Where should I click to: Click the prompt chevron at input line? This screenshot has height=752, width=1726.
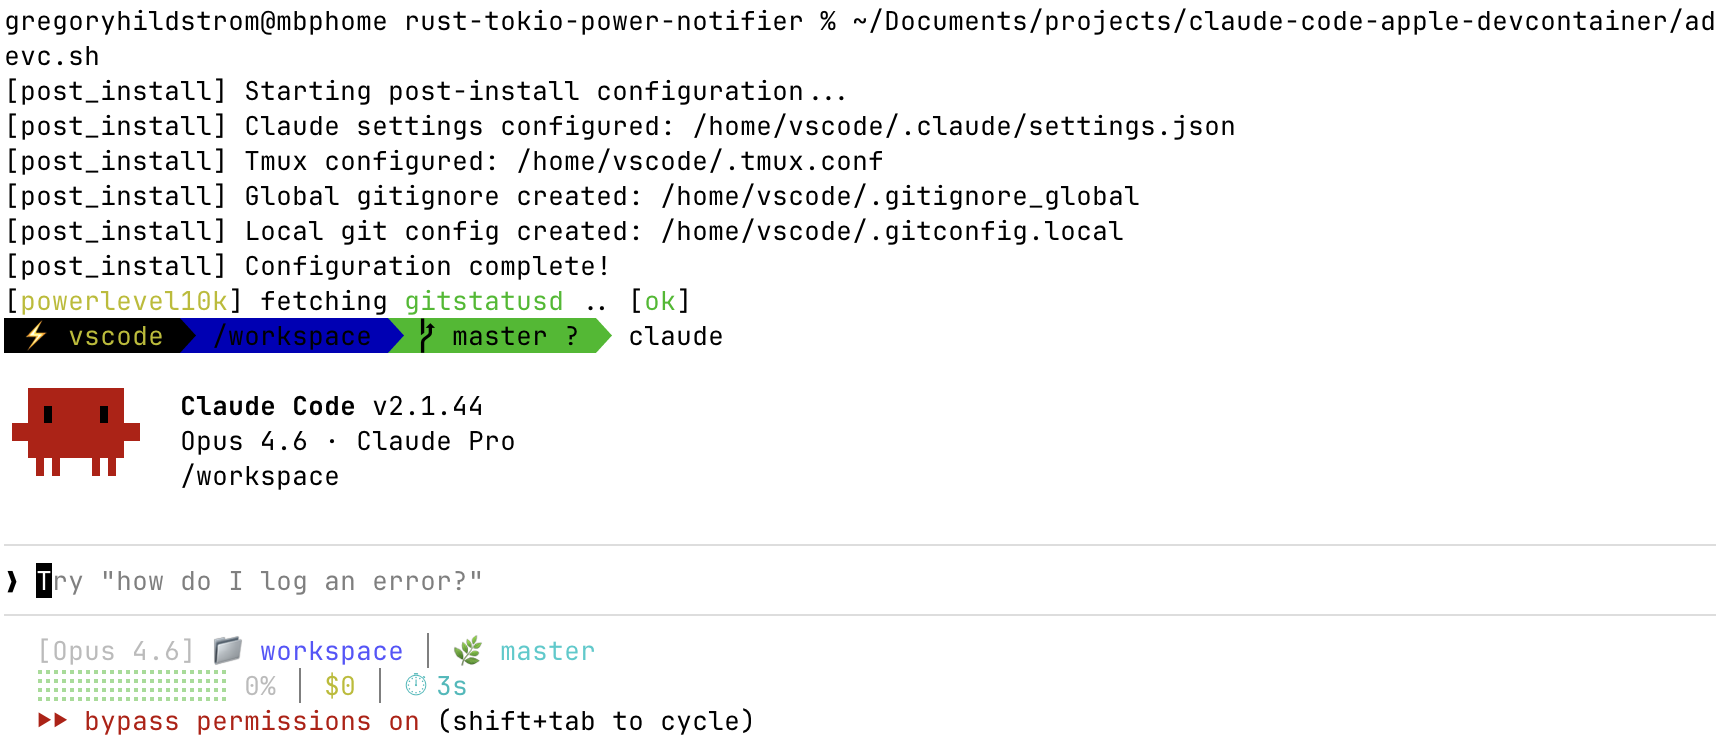12,581
